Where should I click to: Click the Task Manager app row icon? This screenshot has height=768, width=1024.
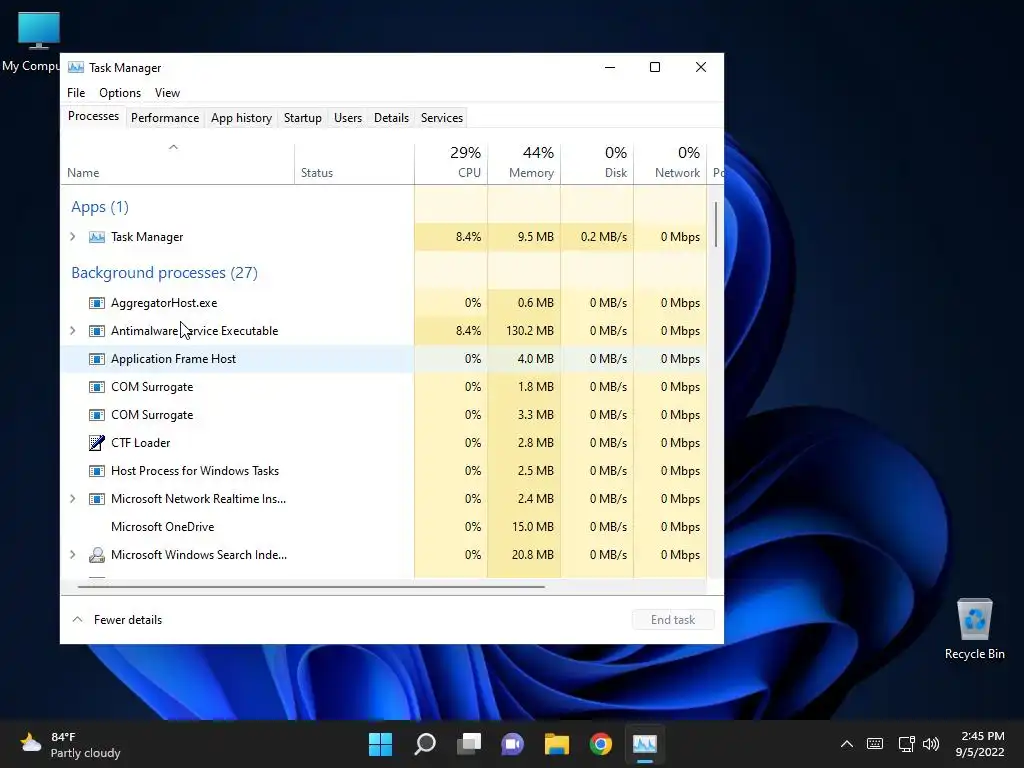97,237
